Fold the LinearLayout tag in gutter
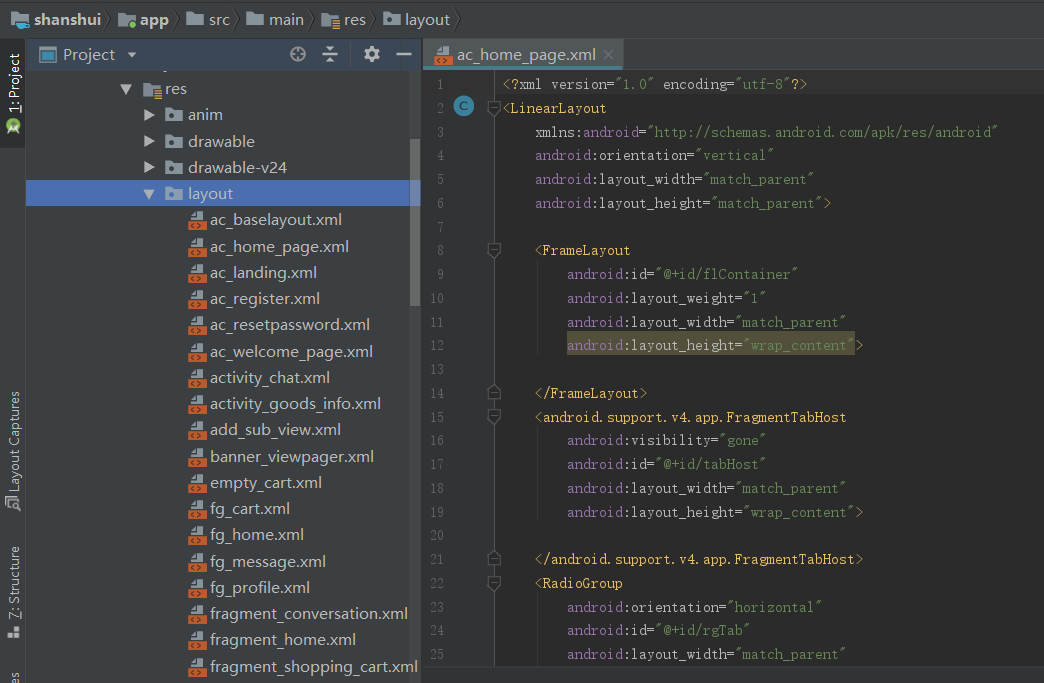 coord(493,108)
